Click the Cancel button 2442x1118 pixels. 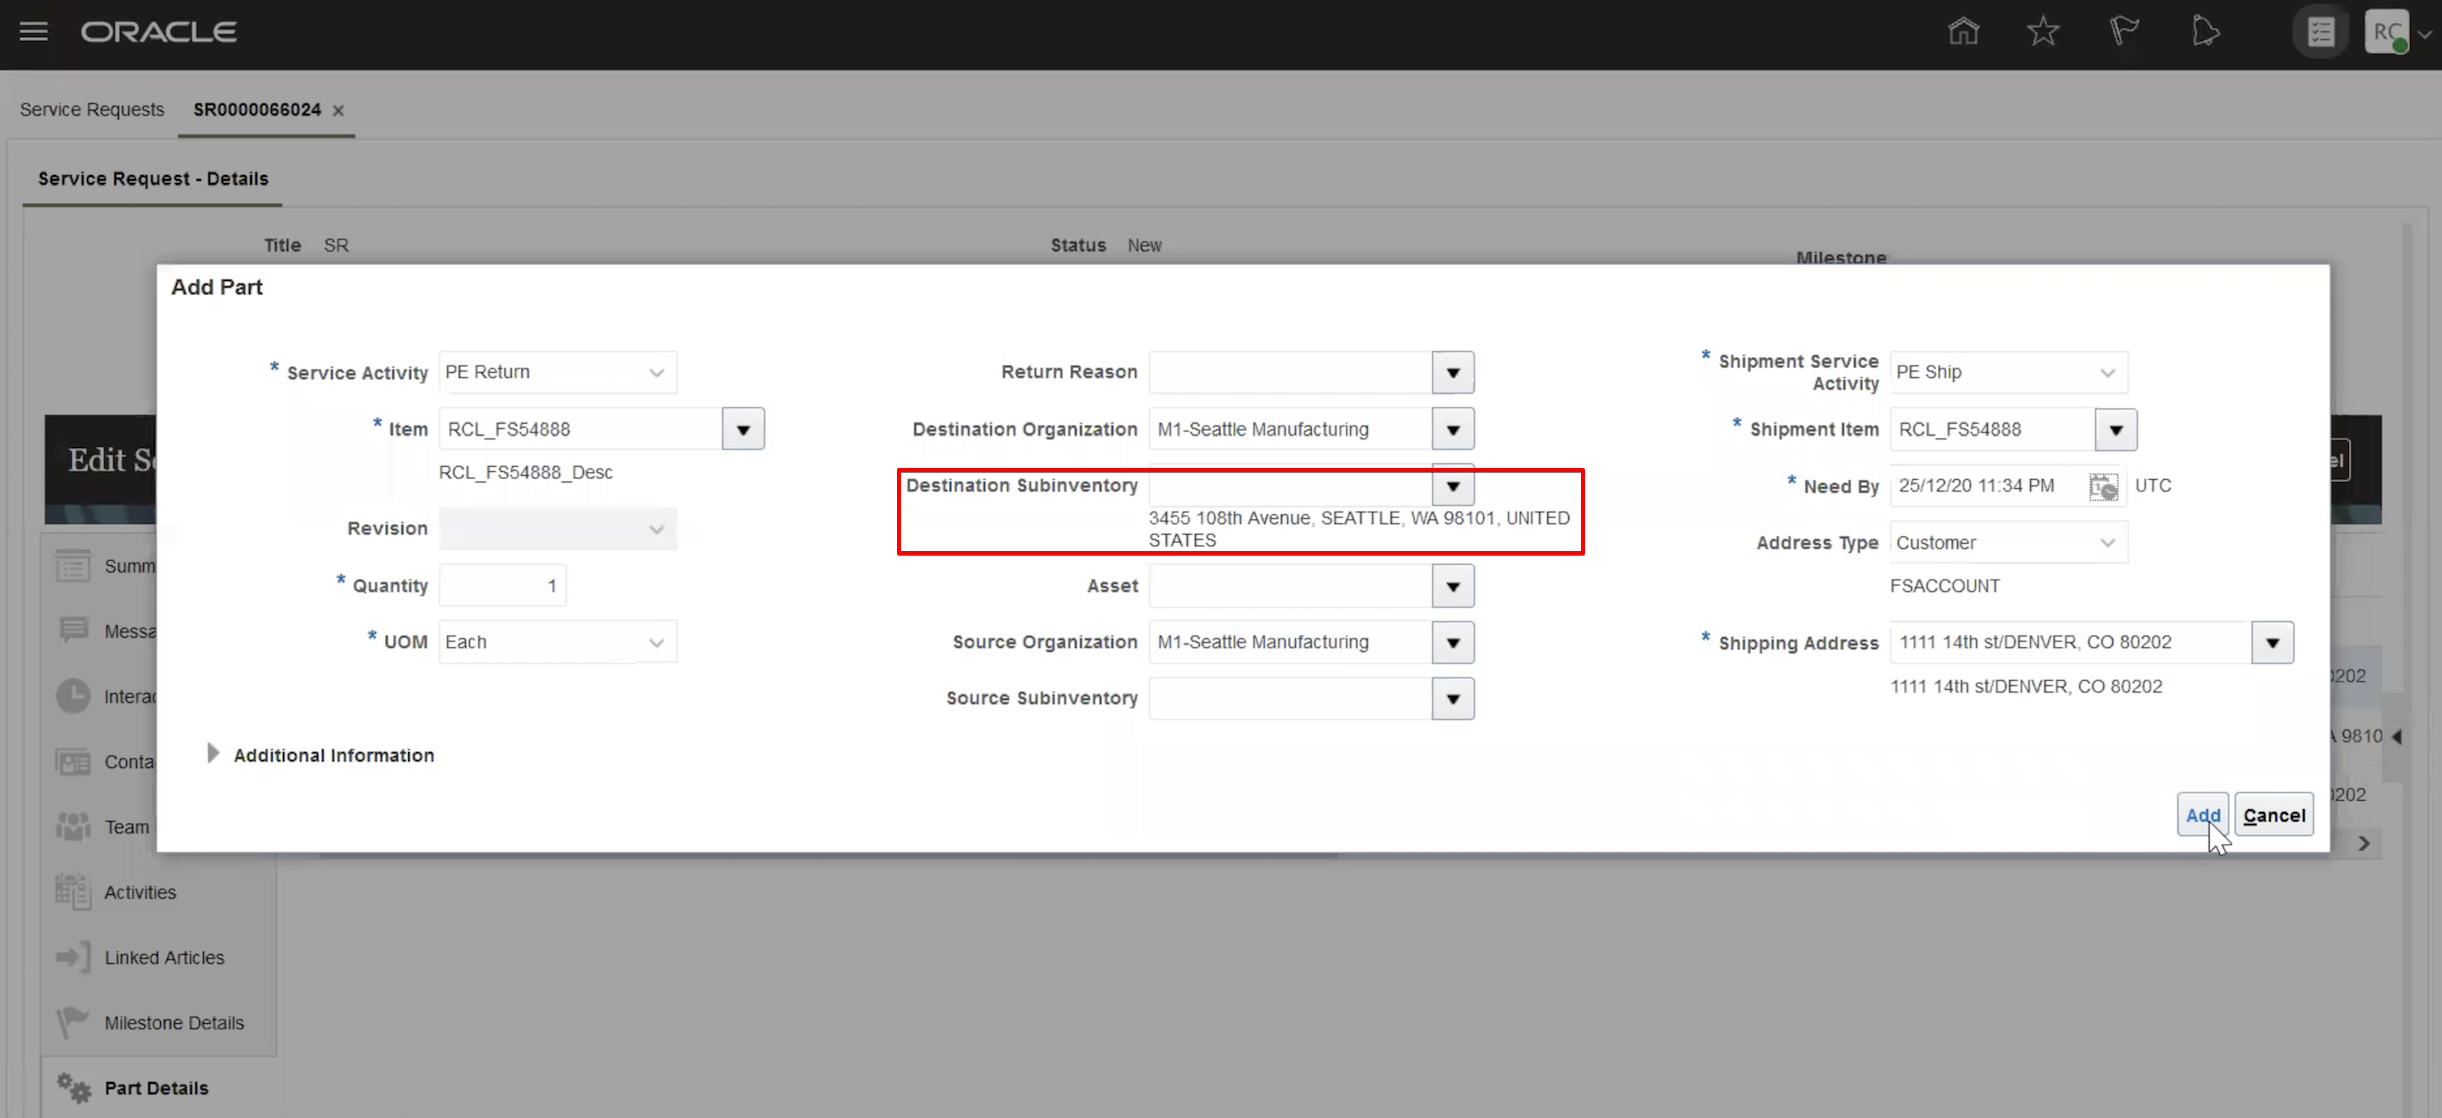pos(2273,814)
